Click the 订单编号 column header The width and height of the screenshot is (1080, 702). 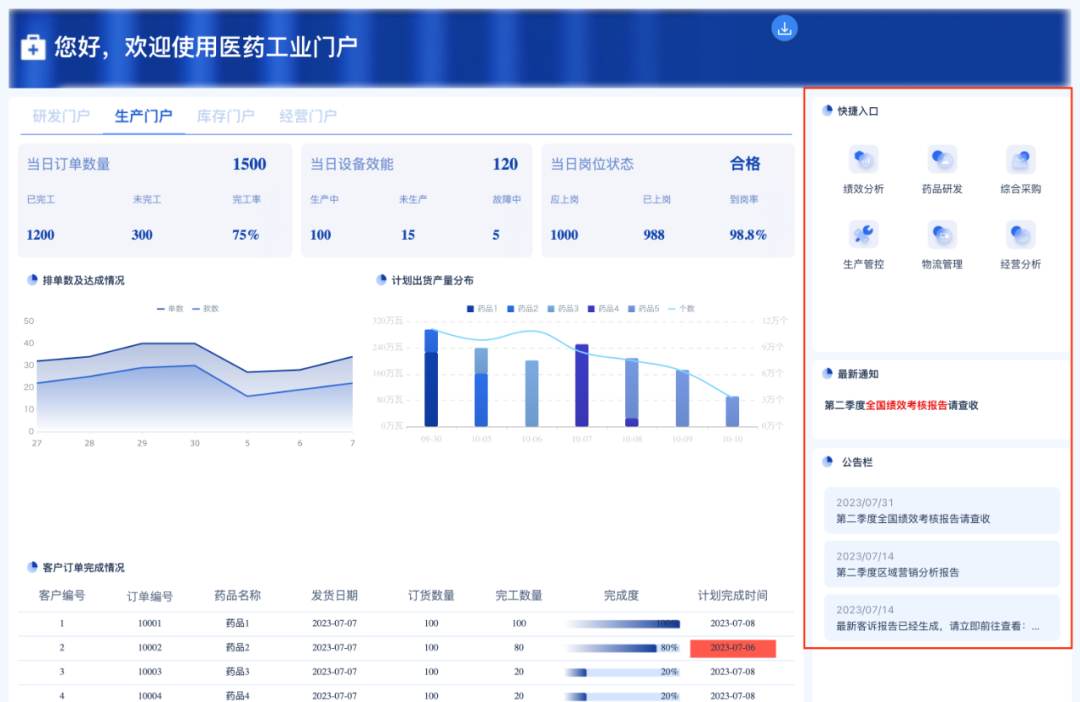point(149,596)
